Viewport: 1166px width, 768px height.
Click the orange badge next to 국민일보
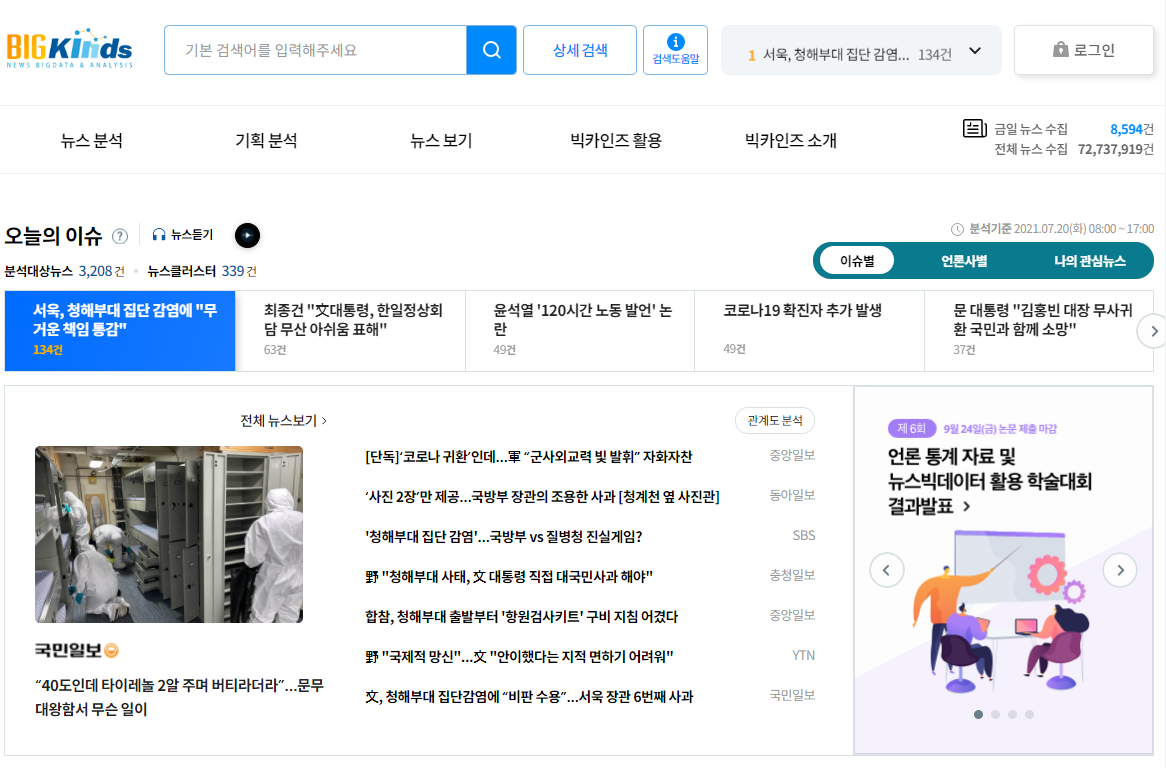pos(112,651)
